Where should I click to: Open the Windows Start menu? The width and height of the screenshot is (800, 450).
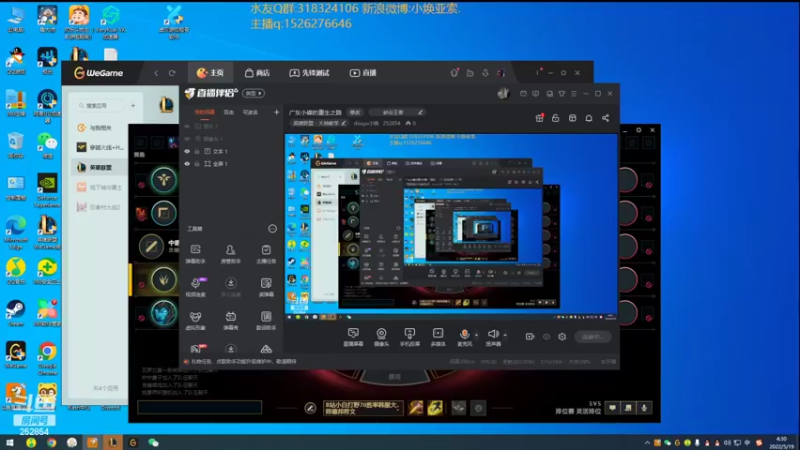[x=10, y=442]
